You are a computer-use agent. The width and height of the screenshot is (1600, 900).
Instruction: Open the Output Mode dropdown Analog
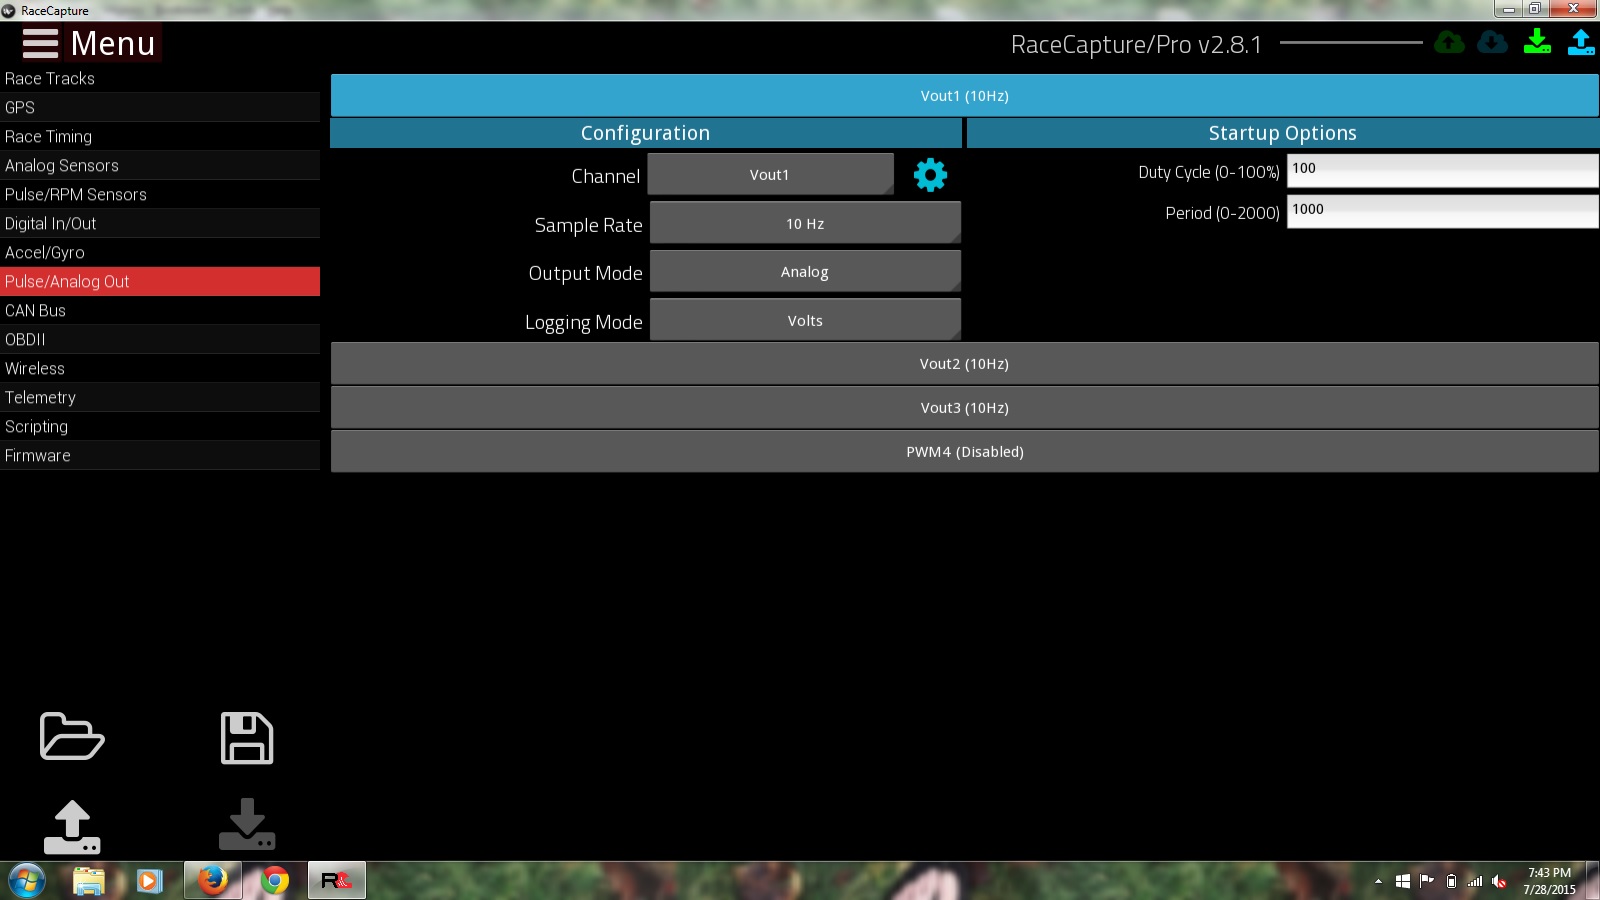tap(805, 271)
